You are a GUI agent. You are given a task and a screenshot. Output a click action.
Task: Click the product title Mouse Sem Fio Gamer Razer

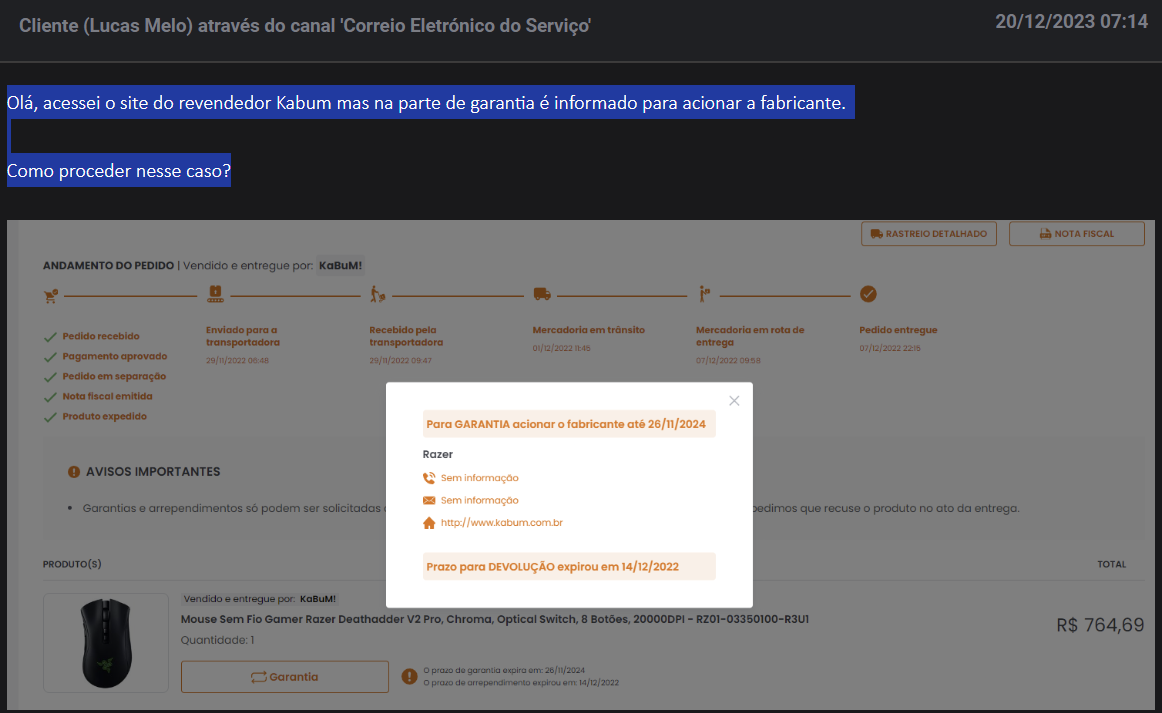495,619
